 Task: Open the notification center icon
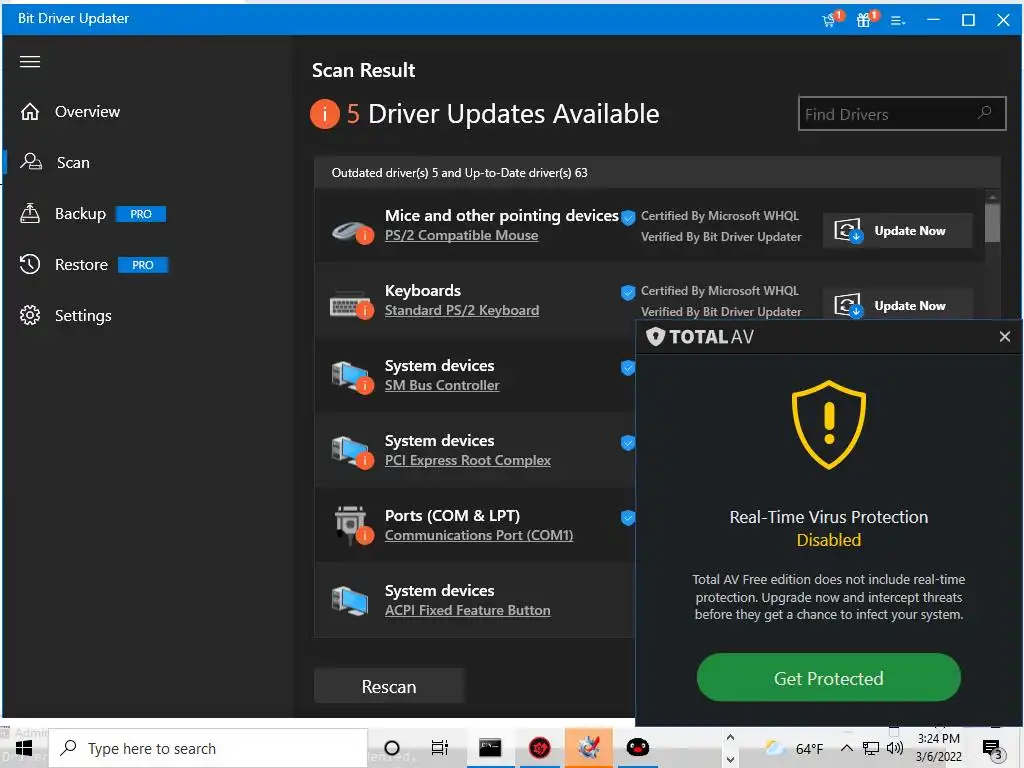click(x=992, y=749)
